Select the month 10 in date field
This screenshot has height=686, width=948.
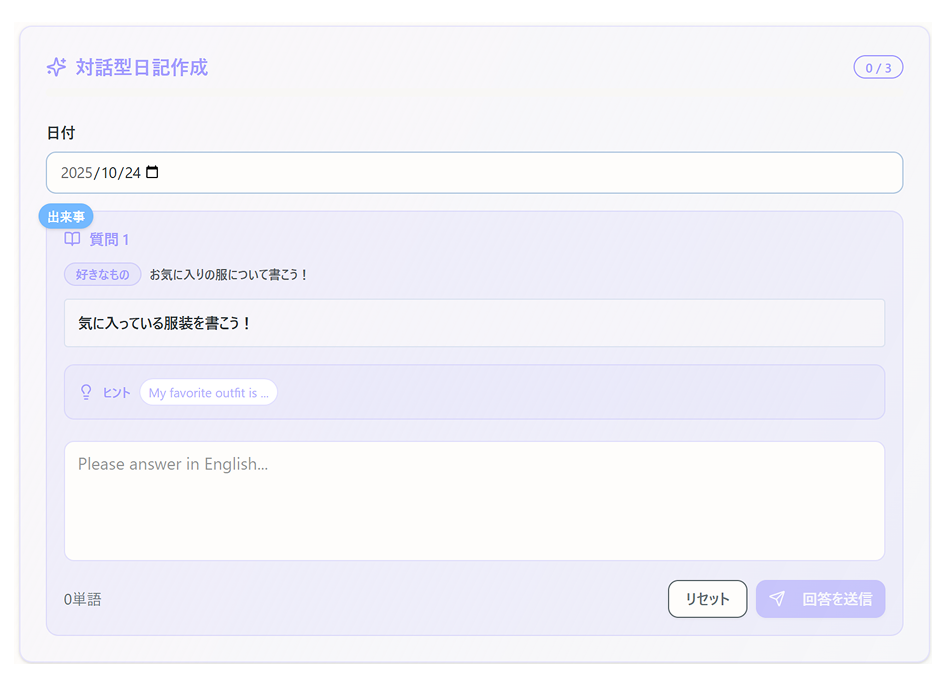[109, 173]
